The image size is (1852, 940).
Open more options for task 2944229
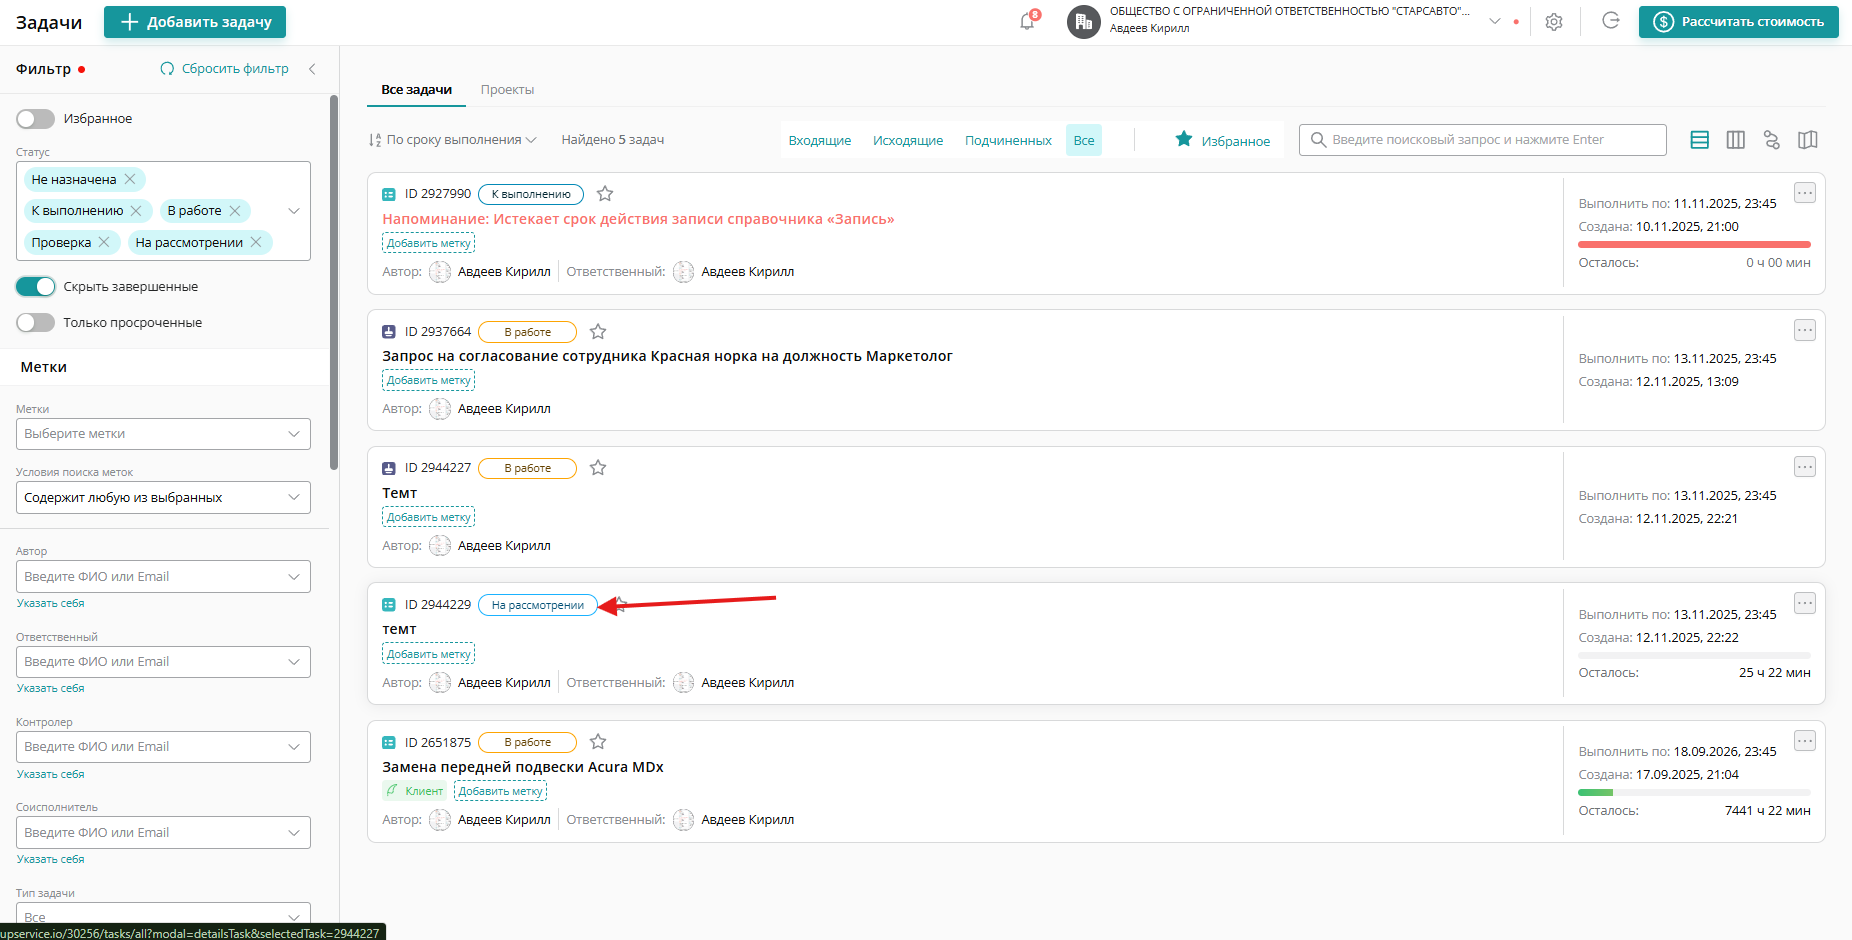[1804, 603]
